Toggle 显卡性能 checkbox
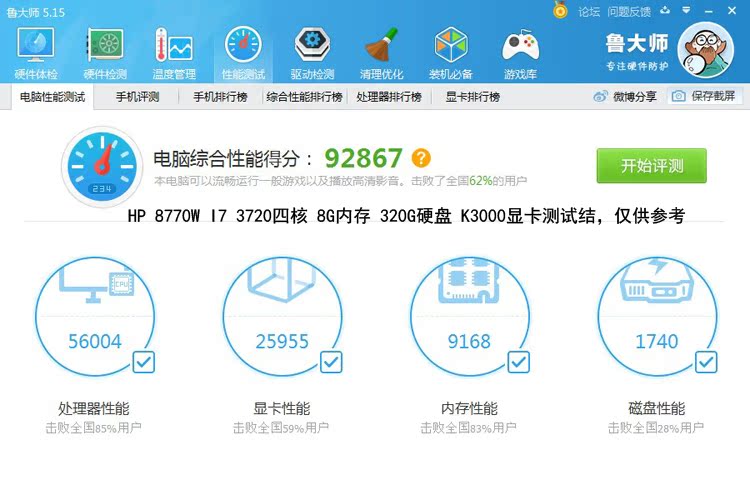750x500 pixels. click(x=331, y=362)
